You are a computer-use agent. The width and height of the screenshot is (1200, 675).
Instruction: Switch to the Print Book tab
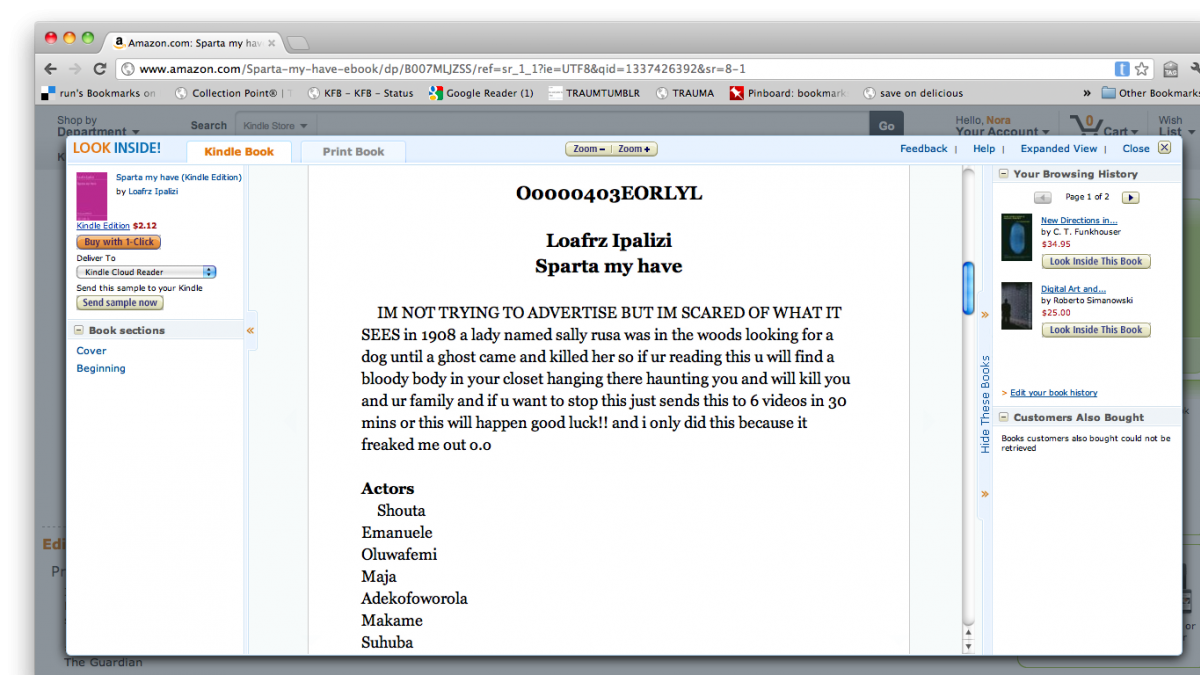click(x=354, y=152)
